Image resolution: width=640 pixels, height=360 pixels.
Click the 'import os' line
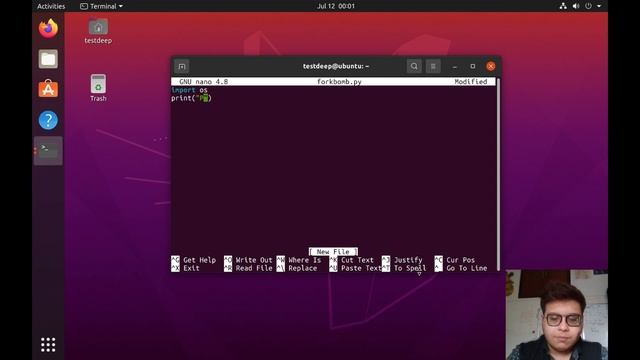[189, 90]
